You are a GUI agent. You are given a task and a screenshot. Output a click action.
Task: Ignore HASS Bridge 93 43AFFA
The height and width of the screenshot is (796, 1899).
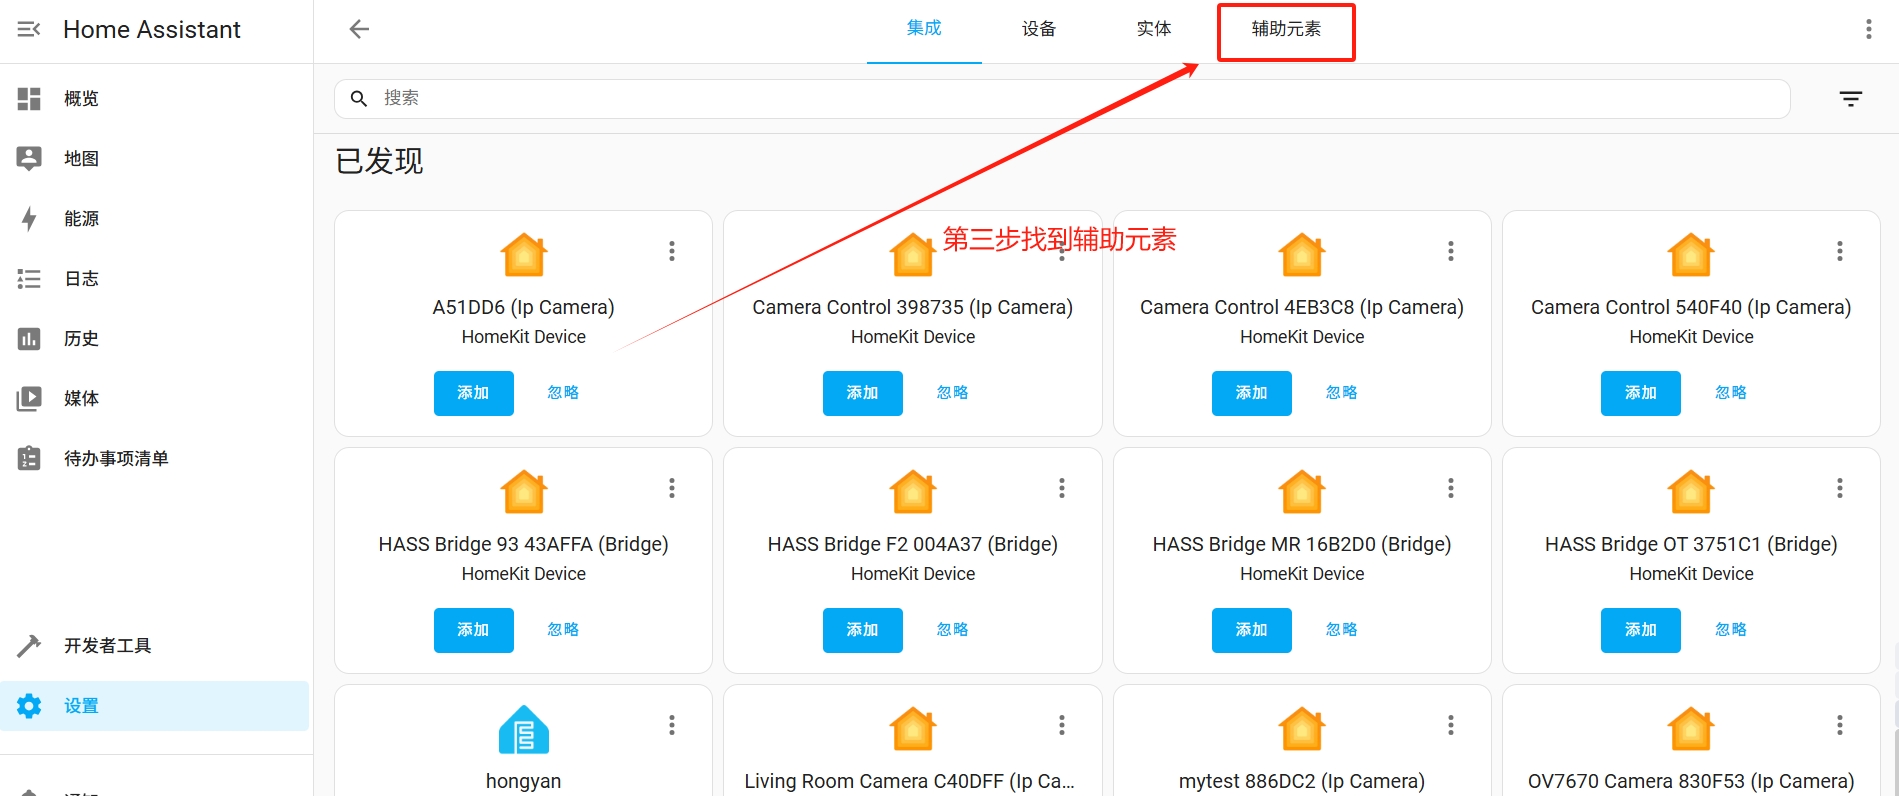click(x=563, y=630)
